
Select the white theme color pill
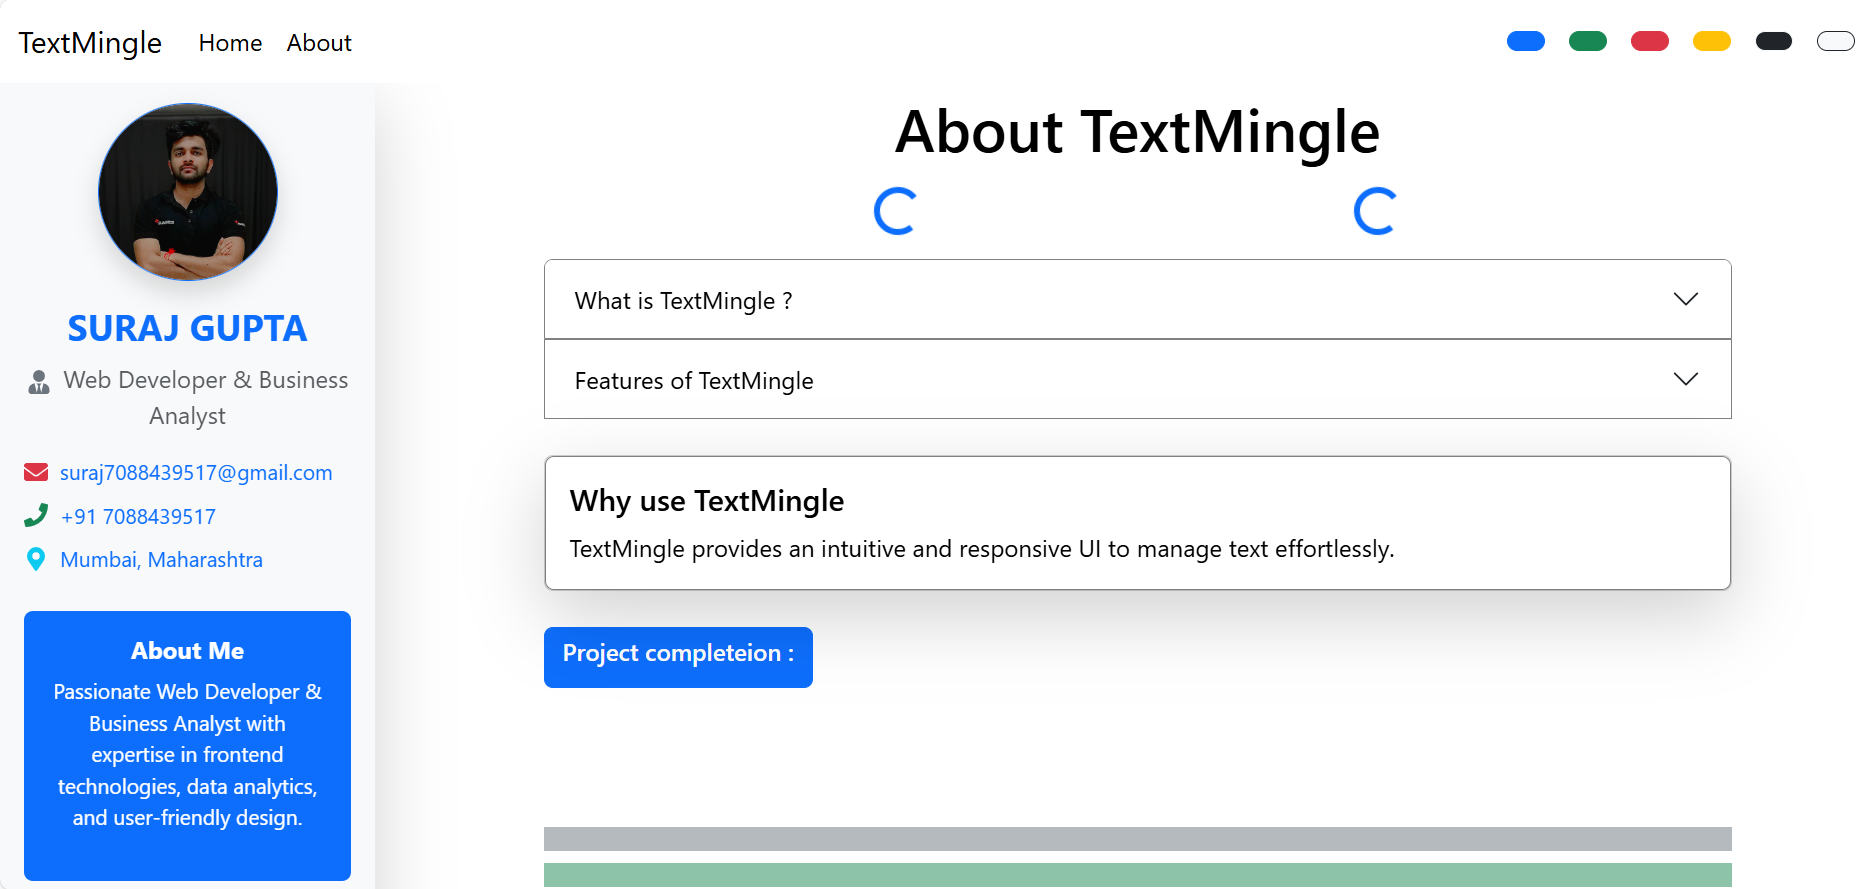[1836, 41]
